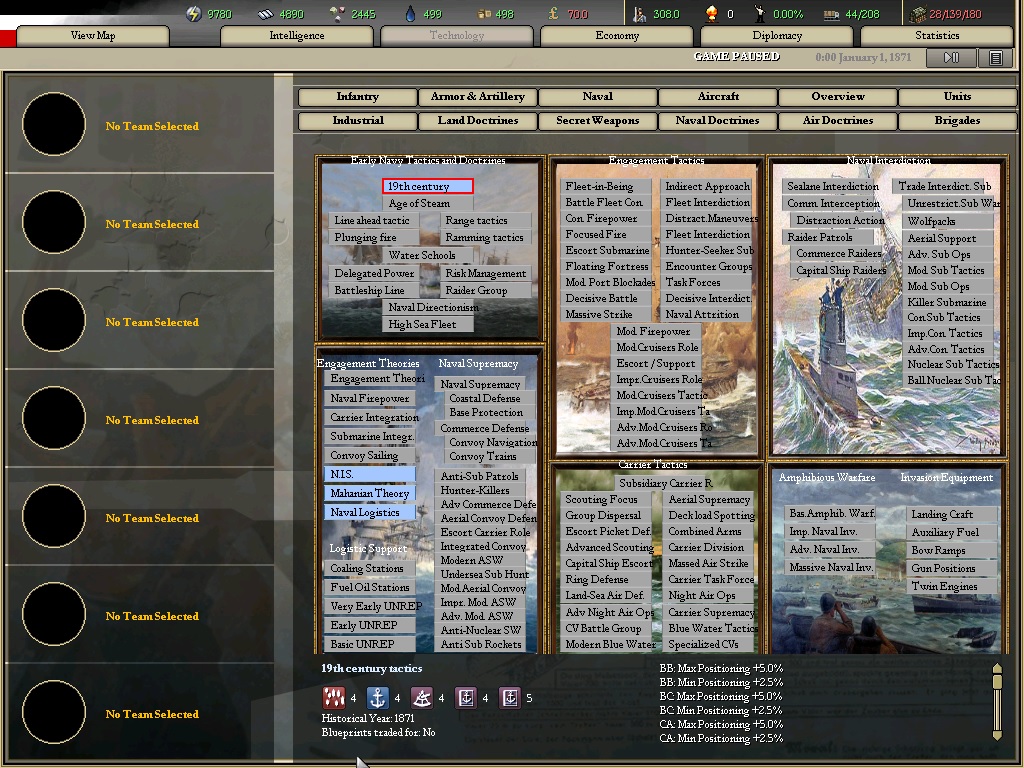Screen dimensions: 1024x768
Task: Choose the Mahanian Theory technology
Action: click(369, 493)
